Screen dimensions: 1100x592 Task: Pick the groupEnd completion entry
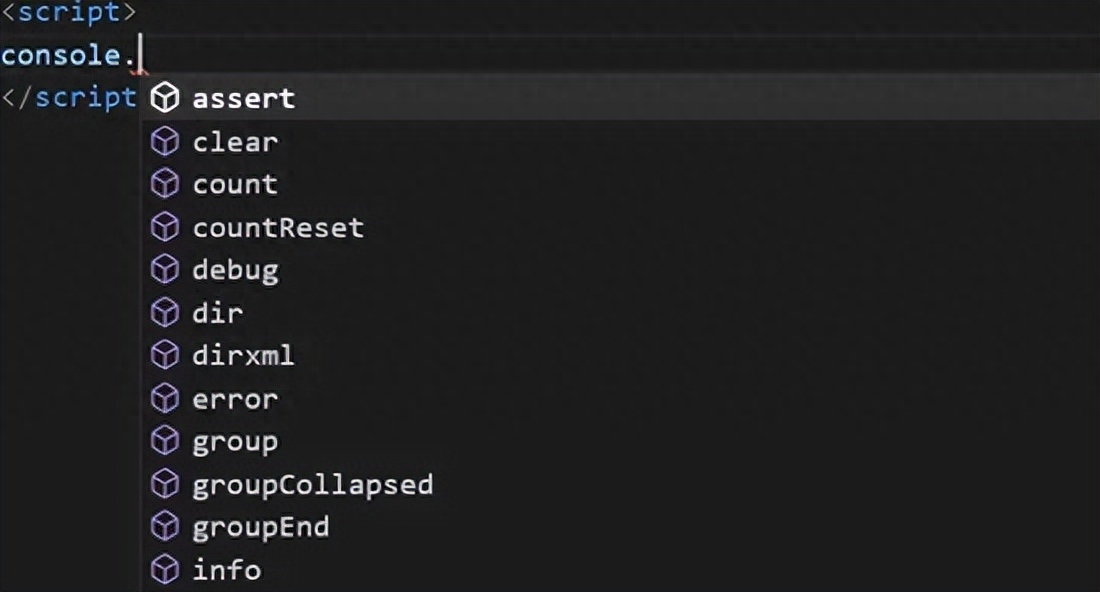[x=621, y=527]
